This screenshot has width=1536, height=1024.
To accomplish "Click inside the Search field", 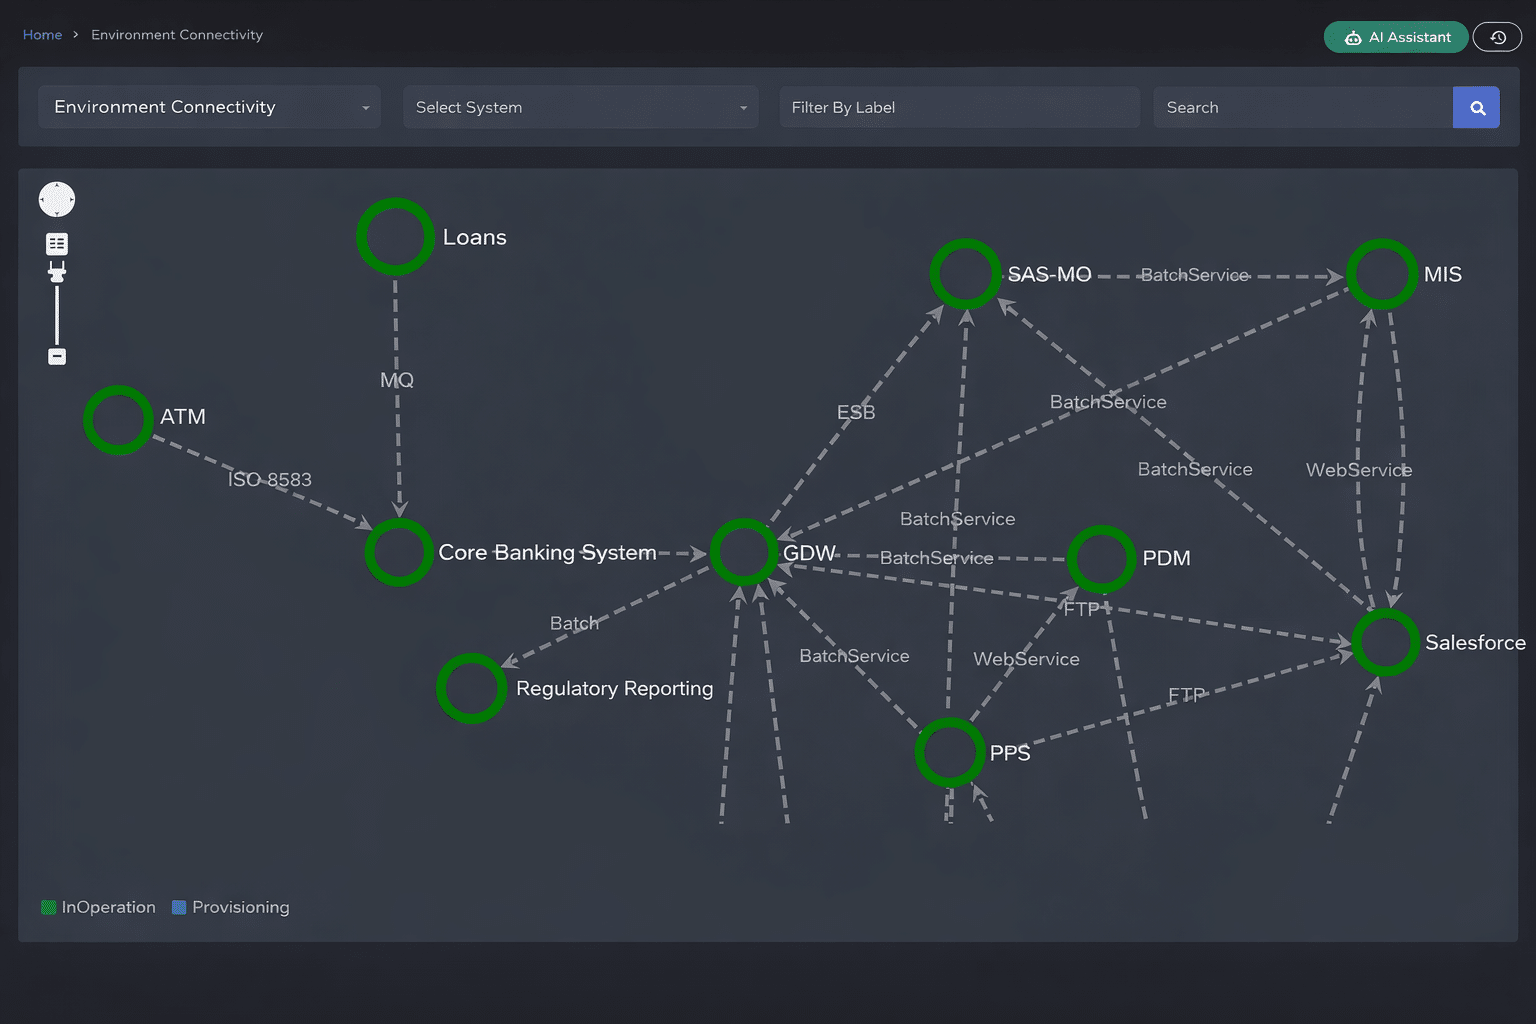I will 1300,107.
